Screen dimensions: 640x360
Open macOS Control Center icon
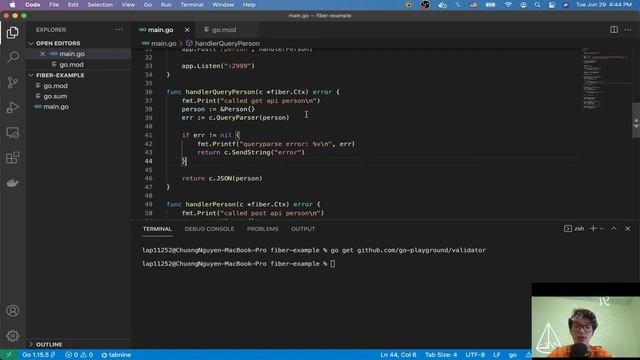point(551,5)
